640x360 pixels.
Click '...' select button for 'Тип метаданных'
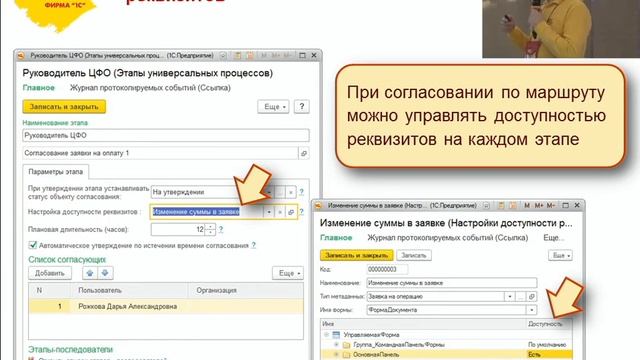[x=520, y=296]
